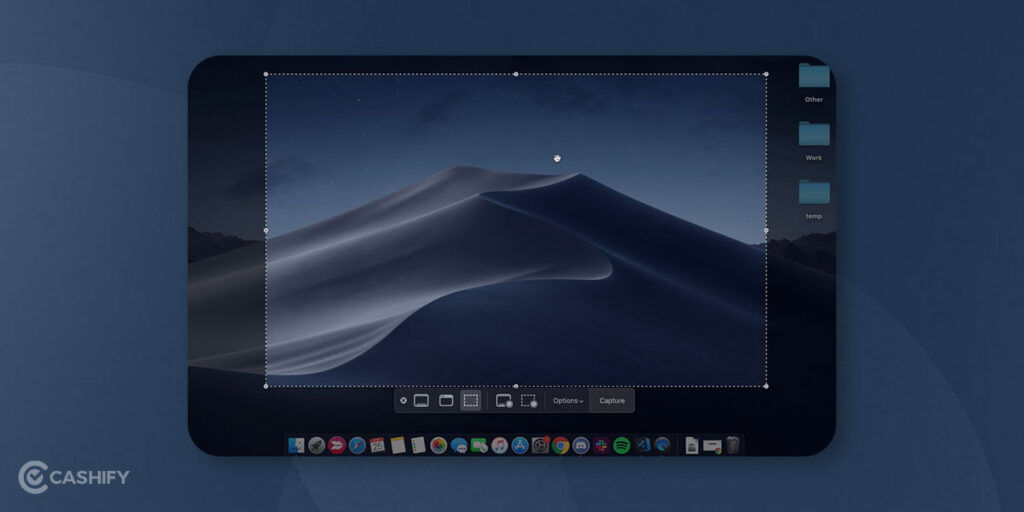Click the right-middle selection edge handle
The height and width of the screenshot is (512, 1024).
coord(766,230)
